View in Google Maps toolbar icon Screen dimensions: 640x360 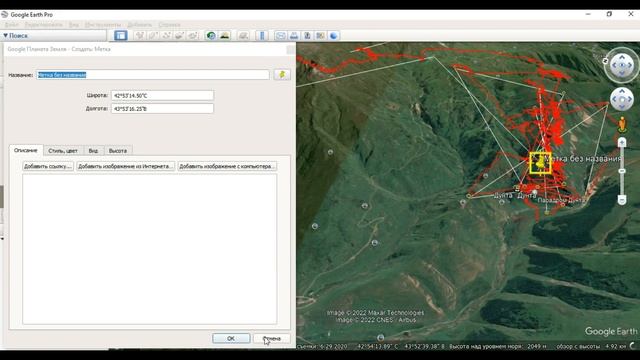click(x=320, y=36)
